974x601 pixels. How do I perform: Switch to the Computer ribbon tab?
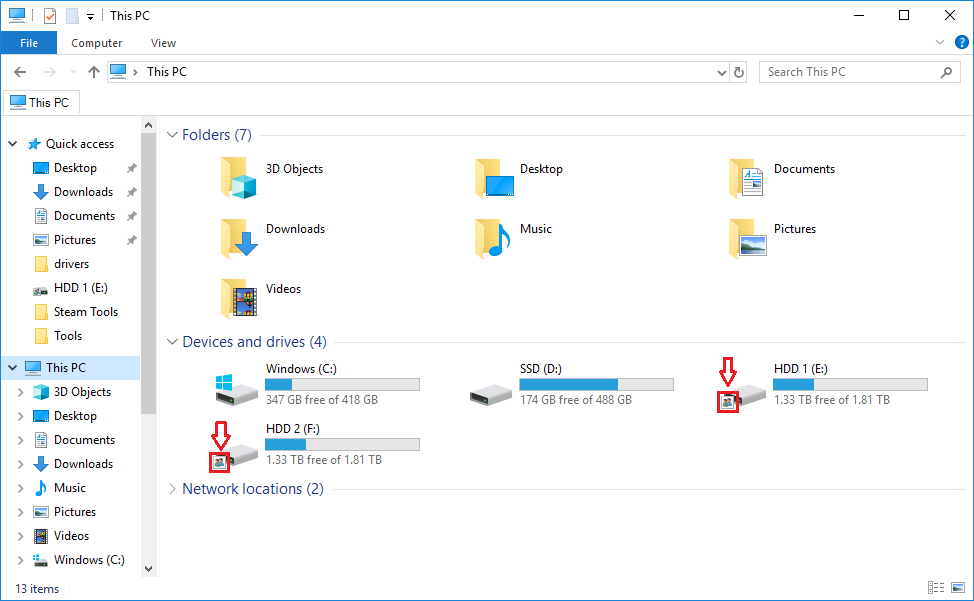pyautogui.click(x=96, y=42)
